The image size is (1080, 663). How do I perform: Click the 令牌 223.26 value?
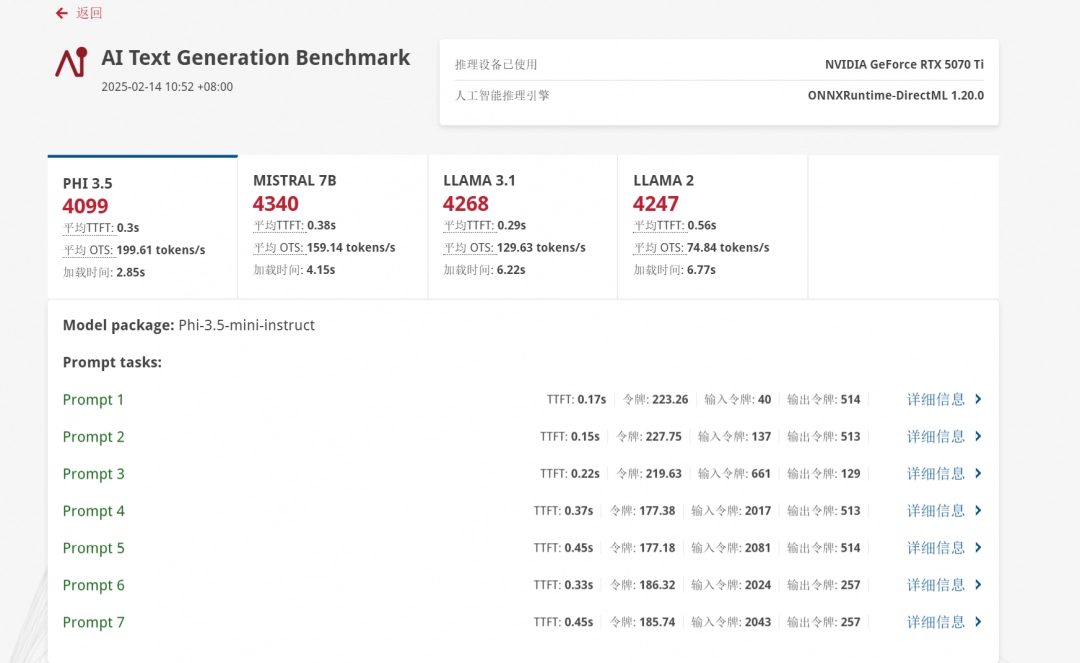670,399
